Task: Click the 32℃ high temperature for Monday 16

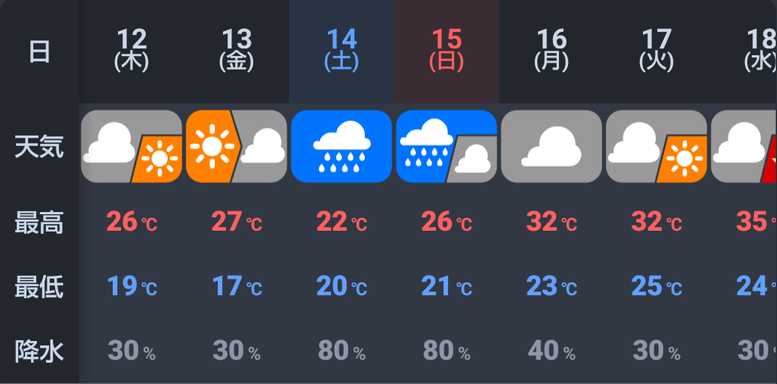Action: (x=552, y=222)
